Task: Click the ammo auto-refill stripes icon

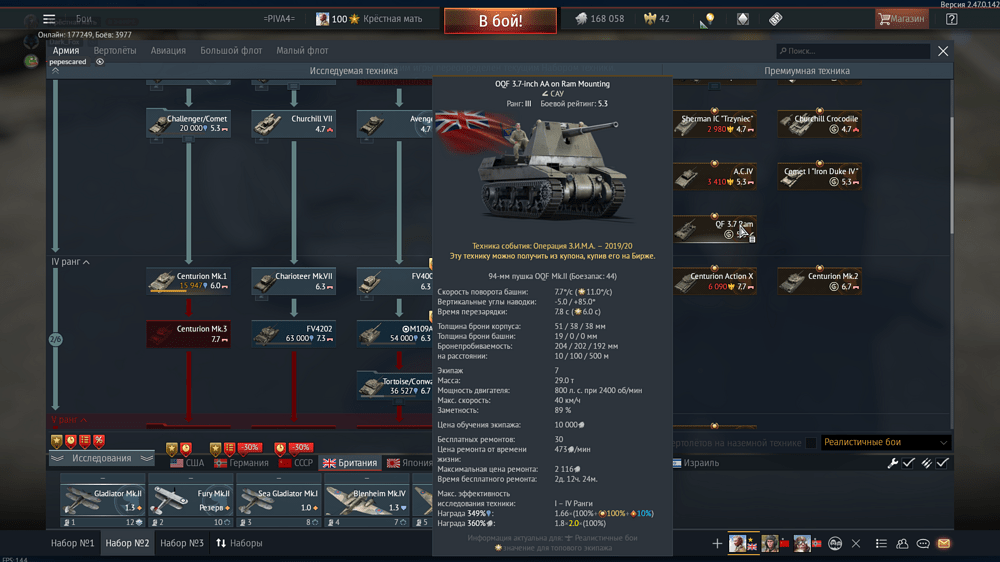Action: [926, 463]
